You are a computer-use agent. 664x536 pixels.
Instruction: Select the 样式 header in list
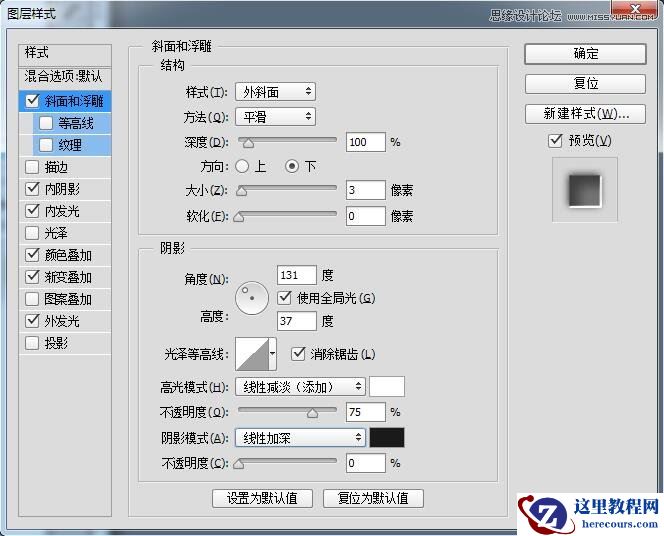click(x=65, y=53)
